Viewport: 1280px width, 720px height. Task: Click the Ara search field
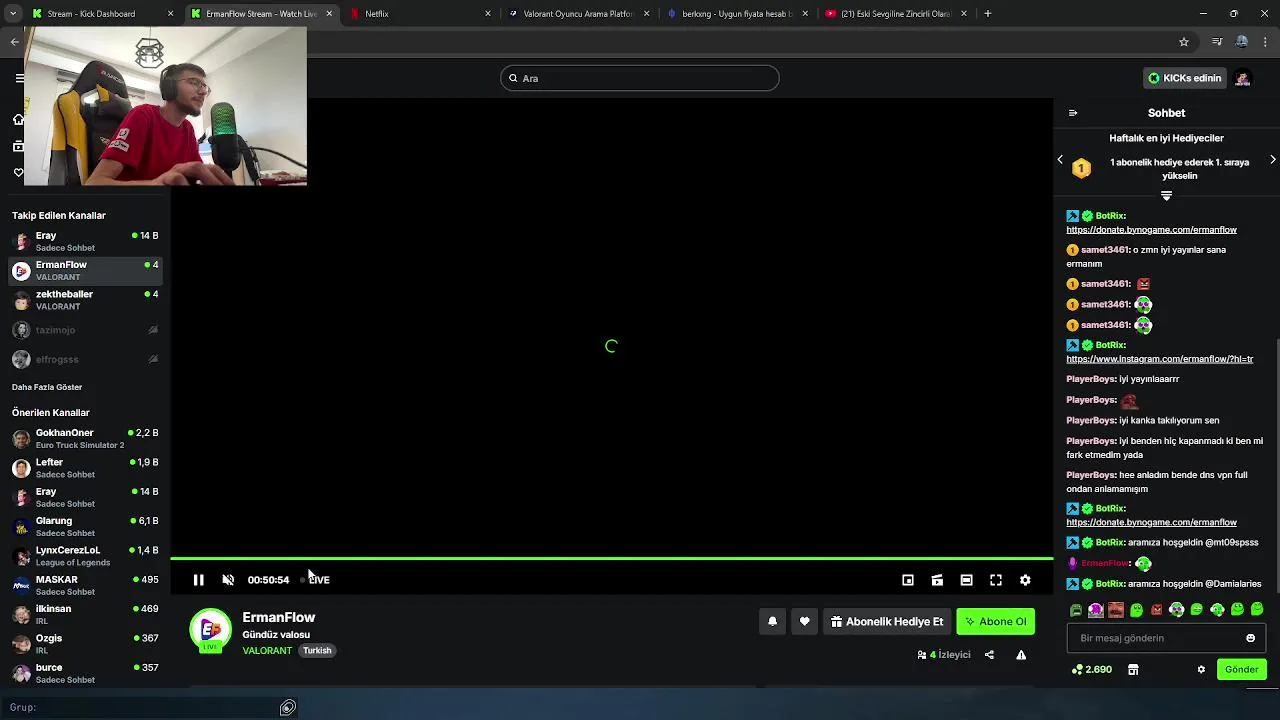tap(640, 78)
